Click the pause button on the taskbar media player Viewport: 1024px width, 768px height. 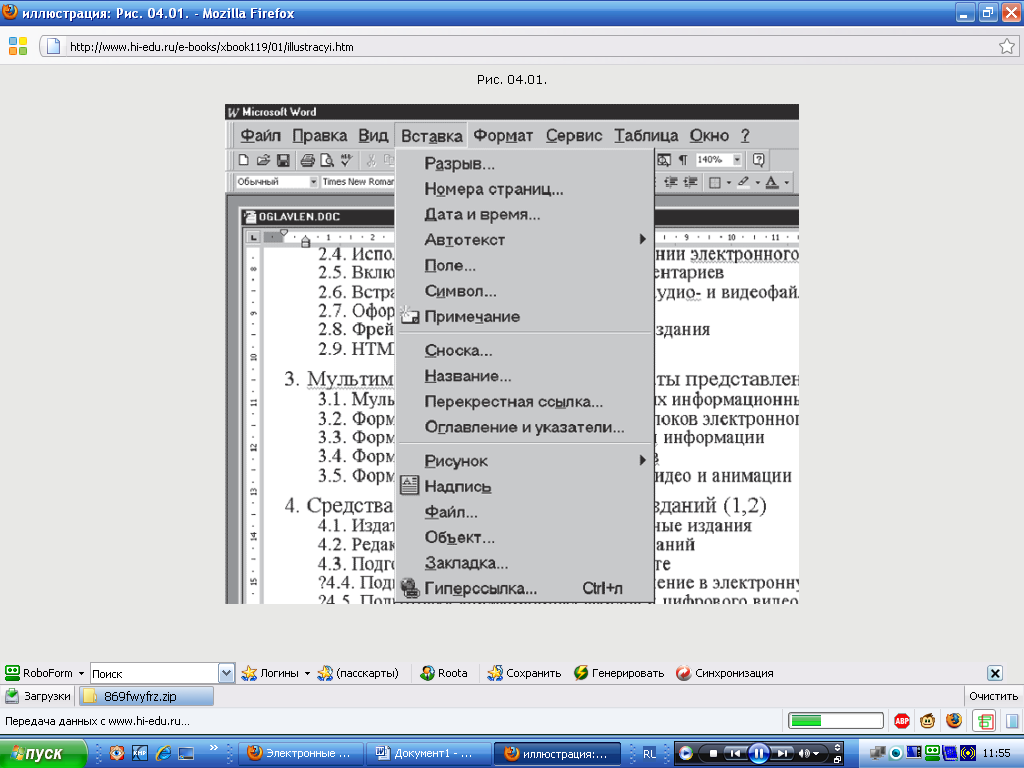pos(758,754)
